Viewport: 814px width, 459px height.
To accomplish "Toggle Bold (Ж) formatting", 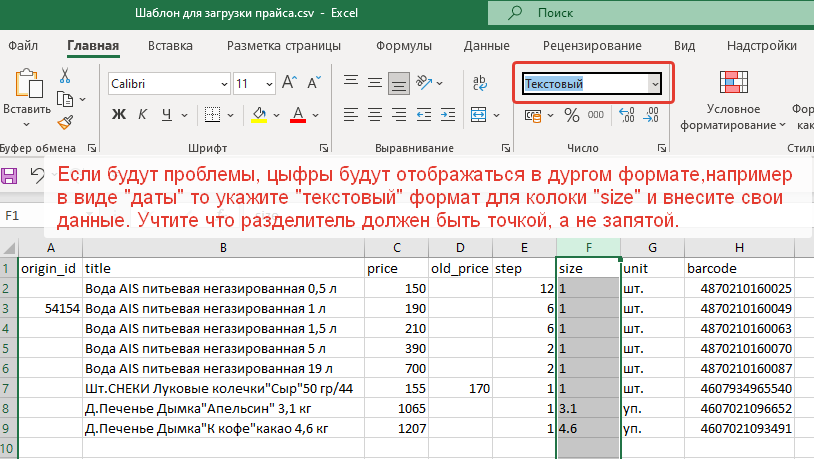I will (118, 115).
